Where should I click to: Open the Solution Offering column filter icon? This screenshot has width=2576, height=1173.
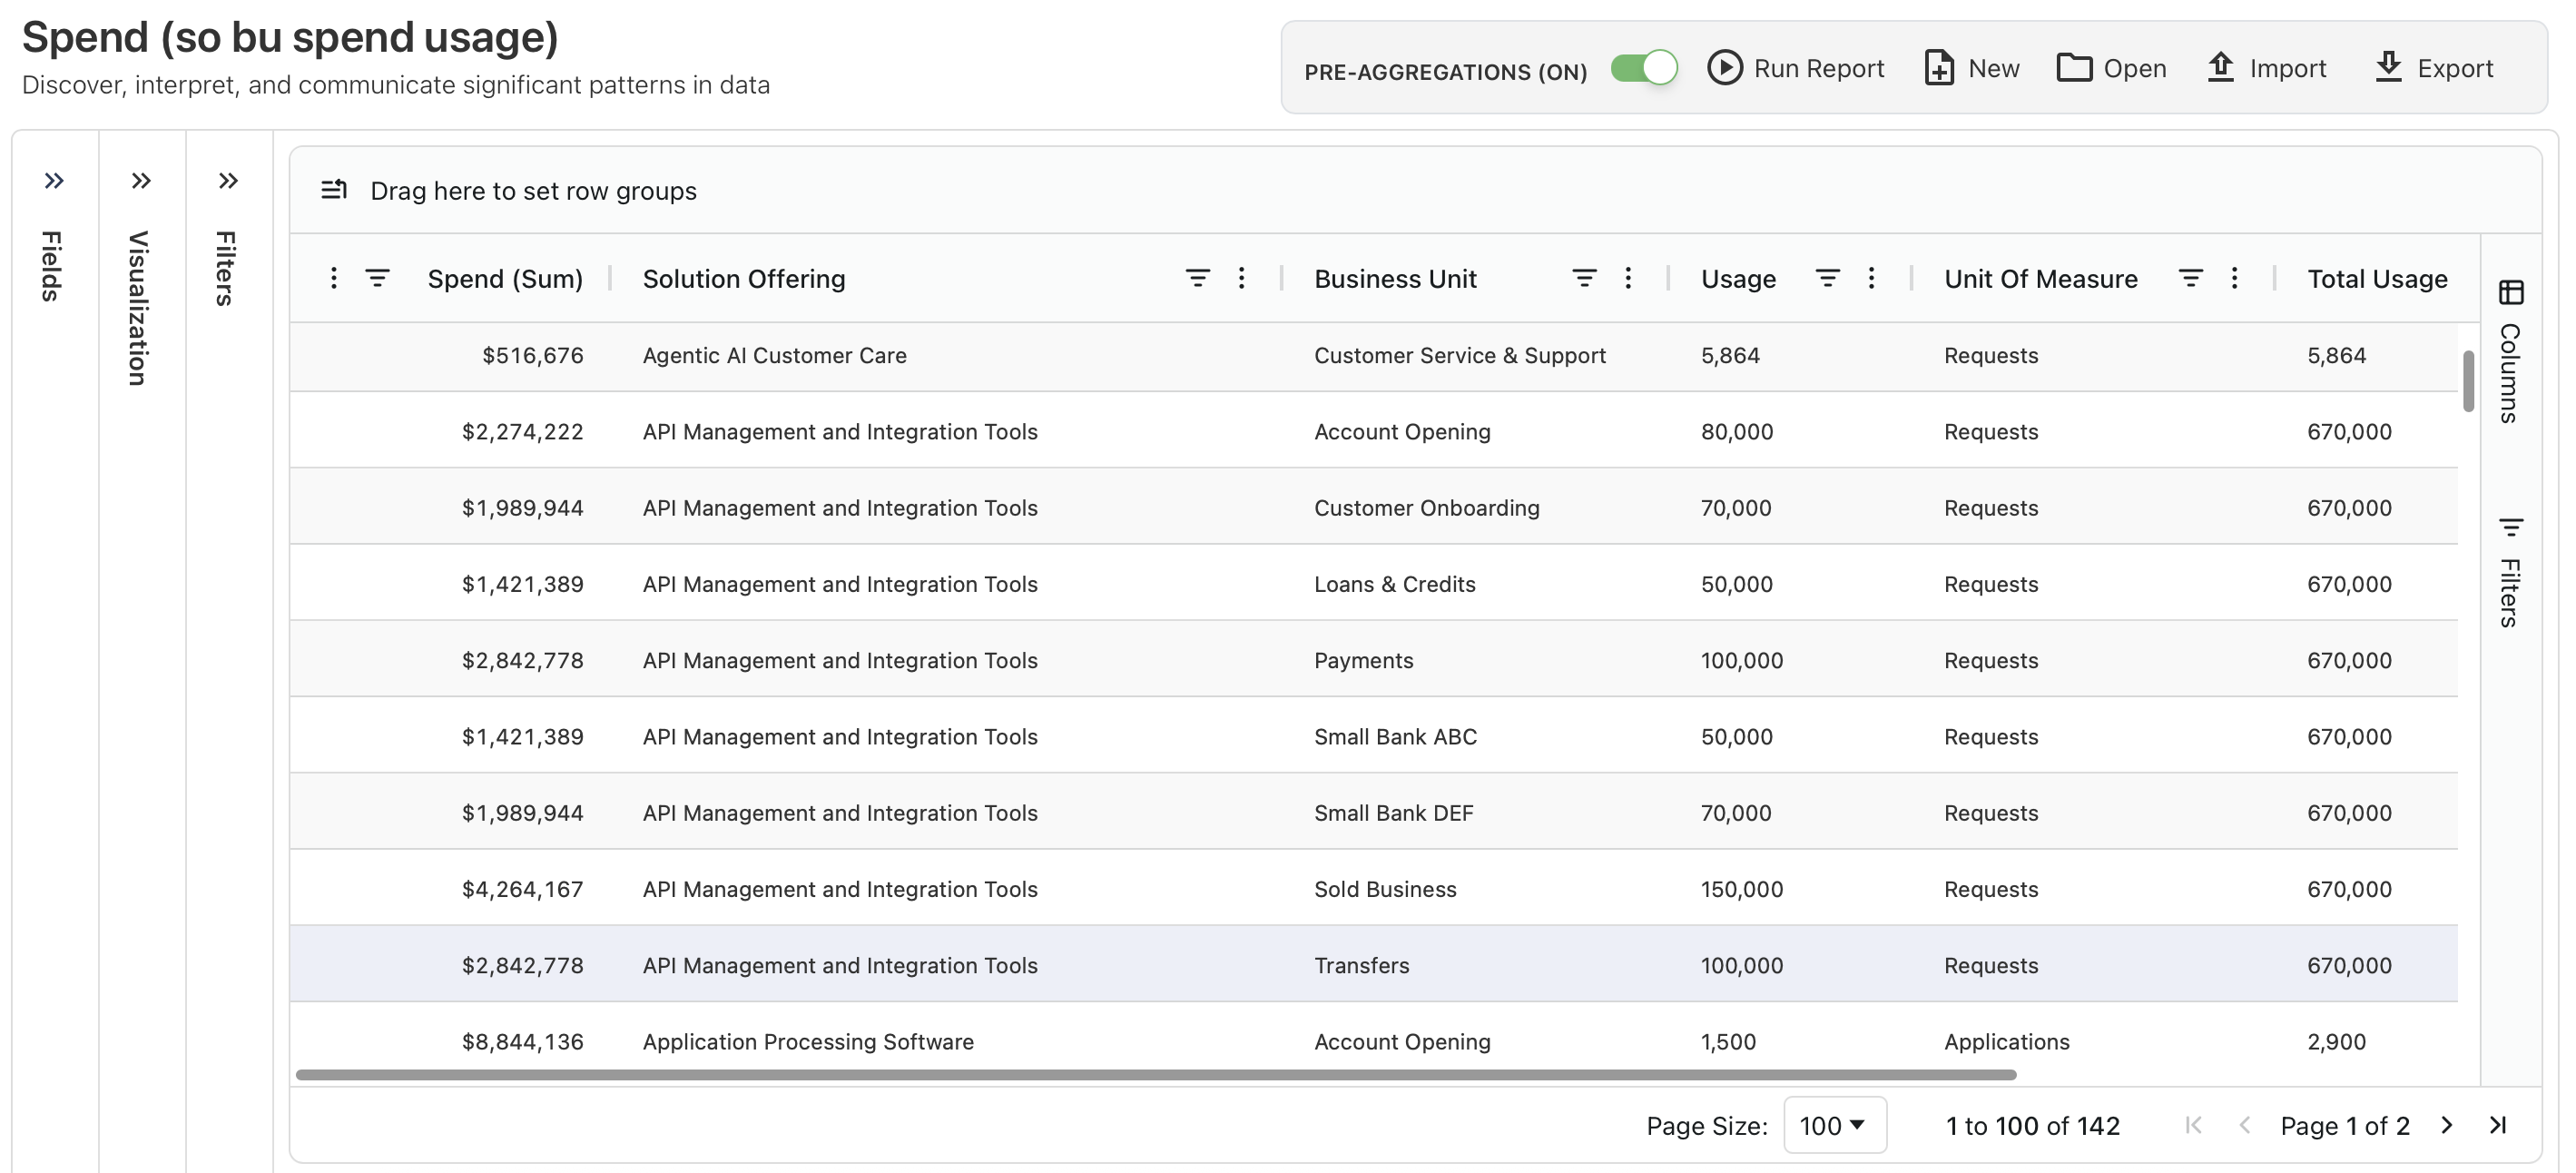pyautogui.click(x=1197, y=278)
